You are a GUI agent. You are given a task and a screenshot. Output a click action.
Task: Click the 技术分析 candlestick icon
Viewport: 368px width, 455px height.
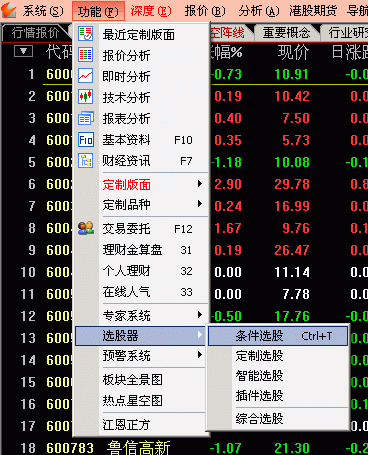(x=86, y=97)
